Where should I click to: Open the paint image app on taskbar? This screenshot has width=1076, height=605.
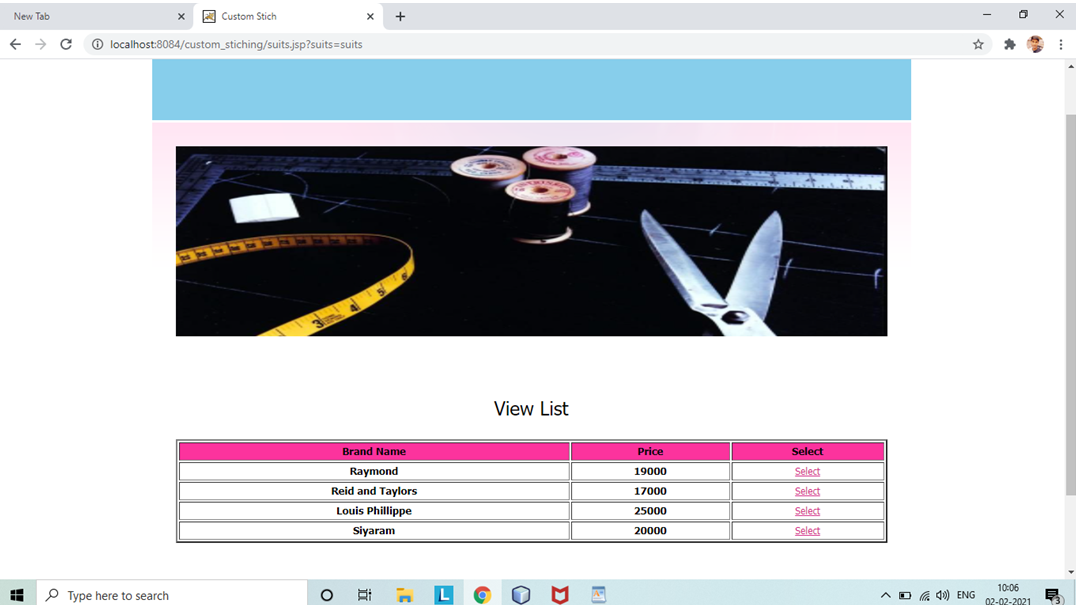[x=598, y=595]
